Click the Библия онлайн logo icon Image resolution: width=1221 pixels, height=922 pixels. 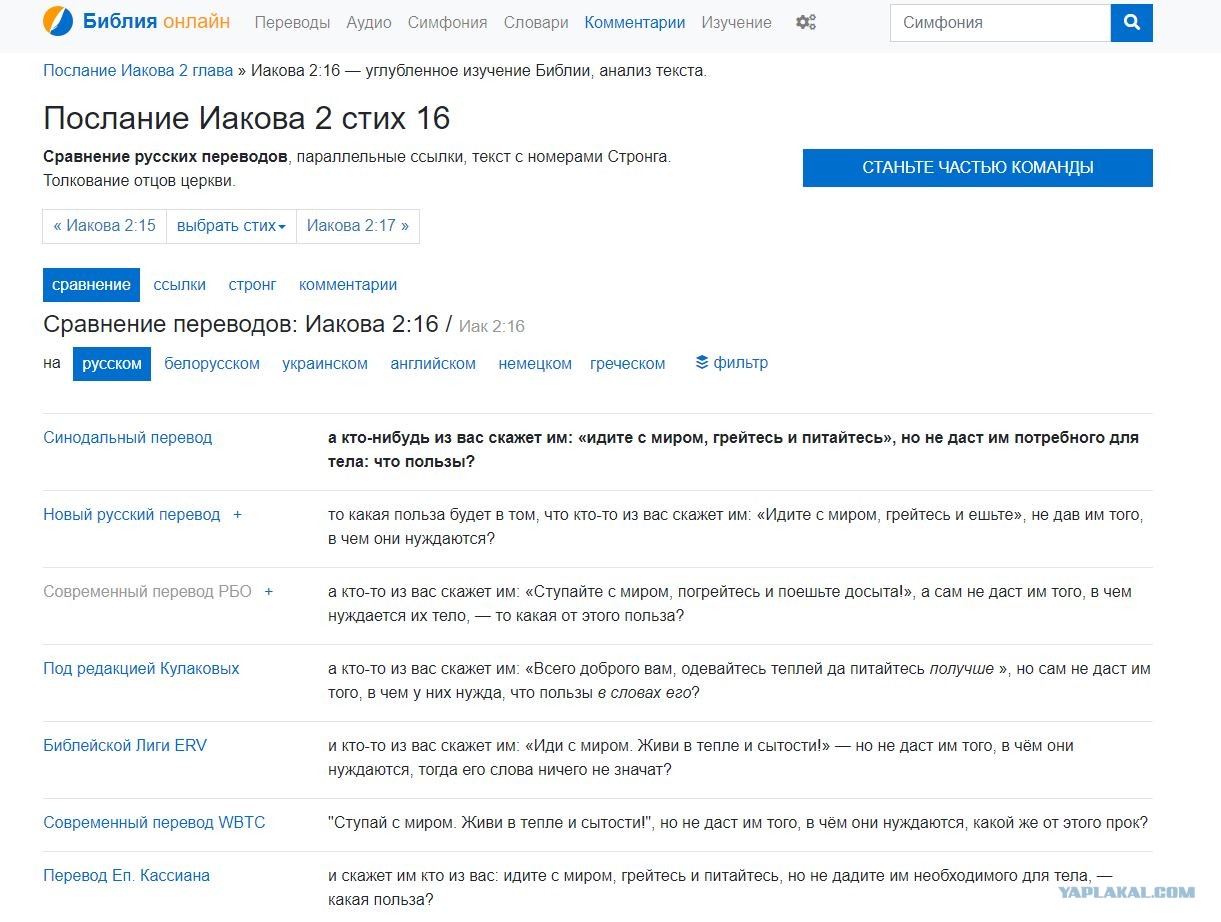tap(58, 21)
